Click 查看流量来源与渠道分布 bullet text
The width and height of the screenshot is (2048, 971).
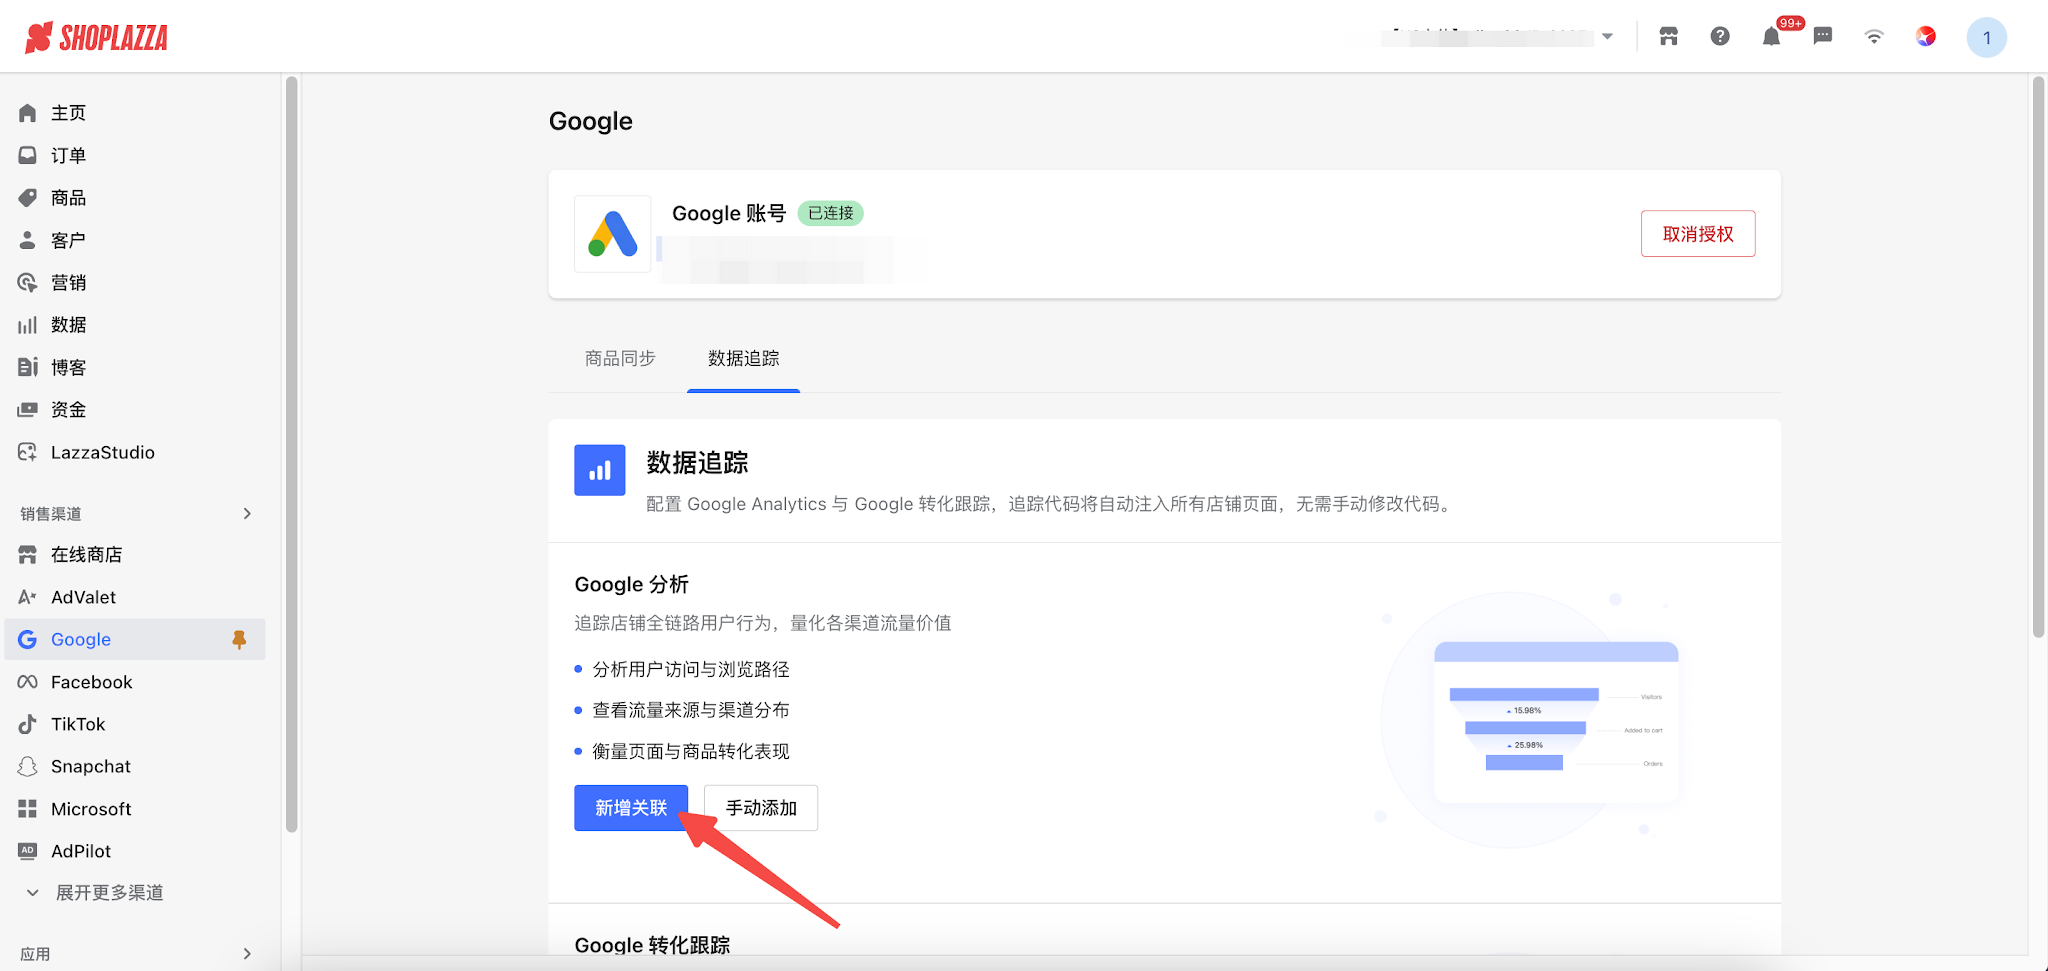pos(691,710)
